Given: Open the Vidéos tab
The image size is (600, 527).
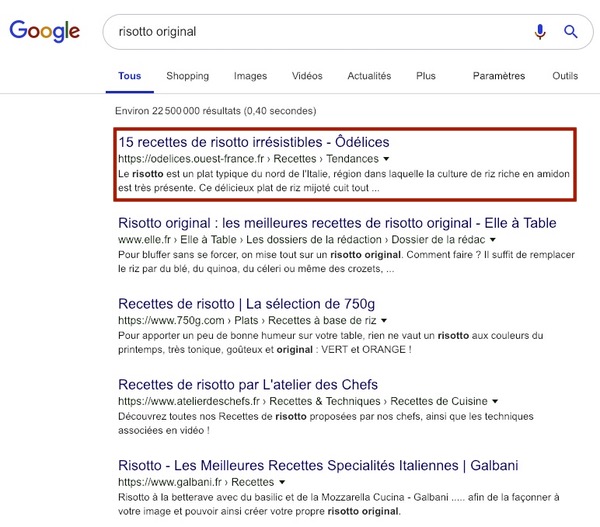Looking at the screenshot, I should [x=307, y=76].
